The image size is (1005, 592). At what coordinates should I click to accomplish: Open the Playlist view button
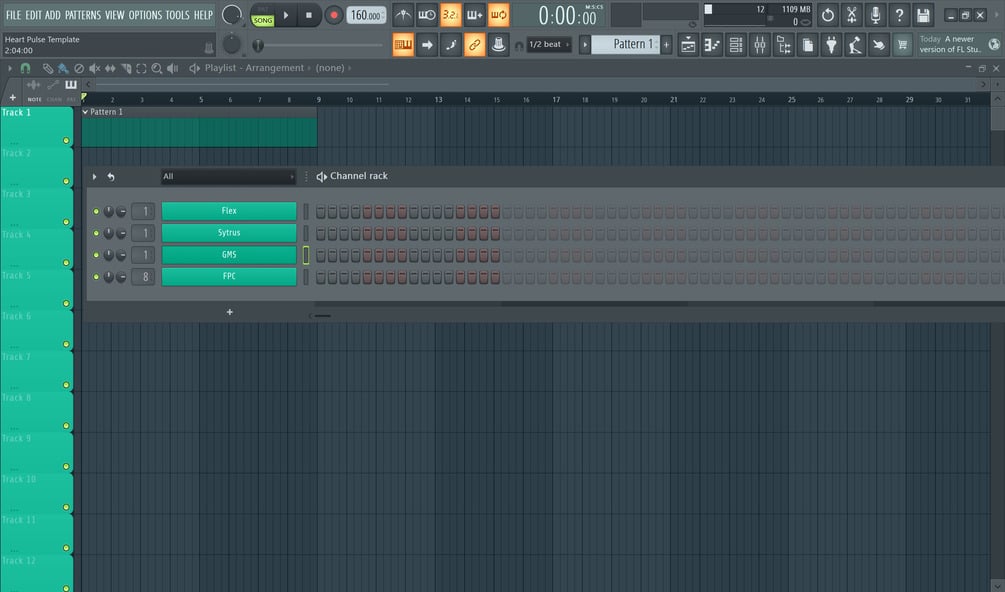[688, 45]
